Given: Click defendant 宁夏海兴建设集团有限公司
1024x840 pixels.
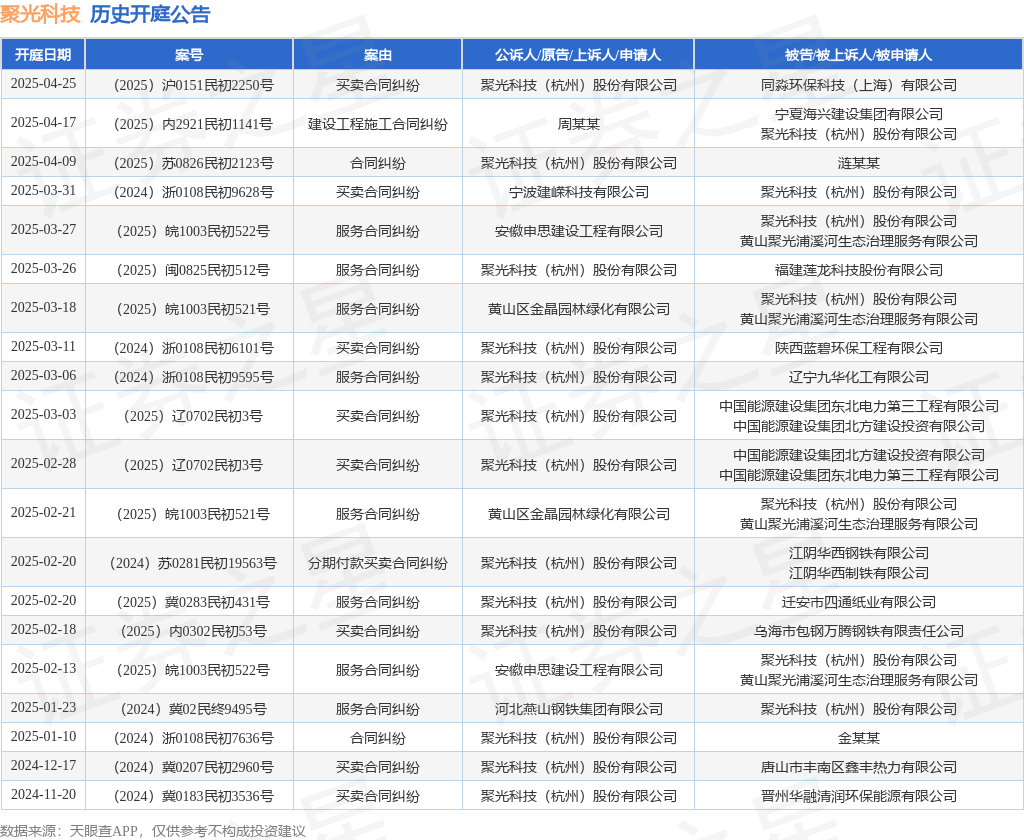Looking at the screenshot, I should click(x=858, y=114).
